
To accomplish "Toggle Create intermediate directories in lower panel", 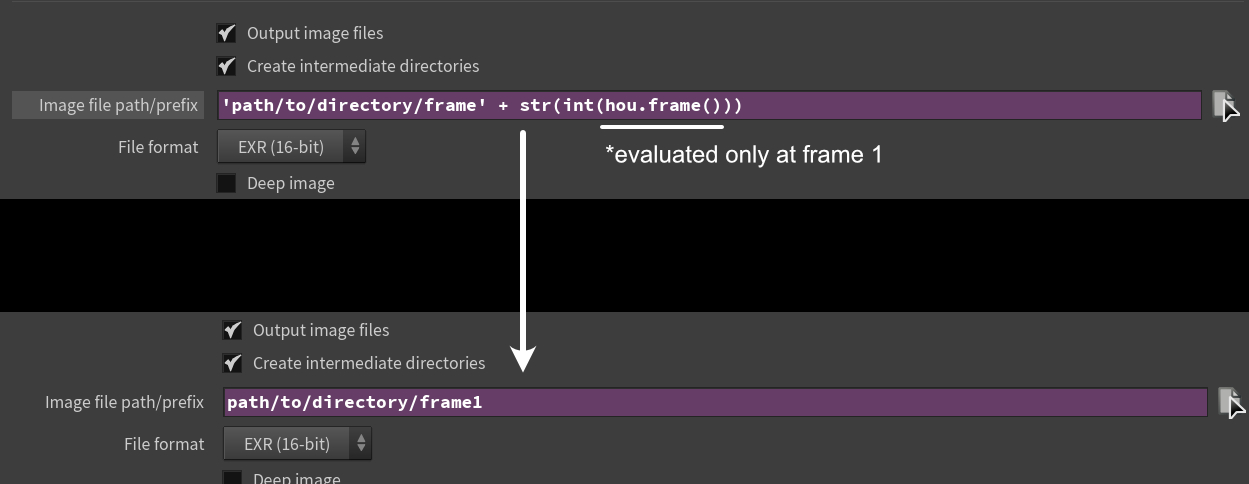I will pos(233,363).
